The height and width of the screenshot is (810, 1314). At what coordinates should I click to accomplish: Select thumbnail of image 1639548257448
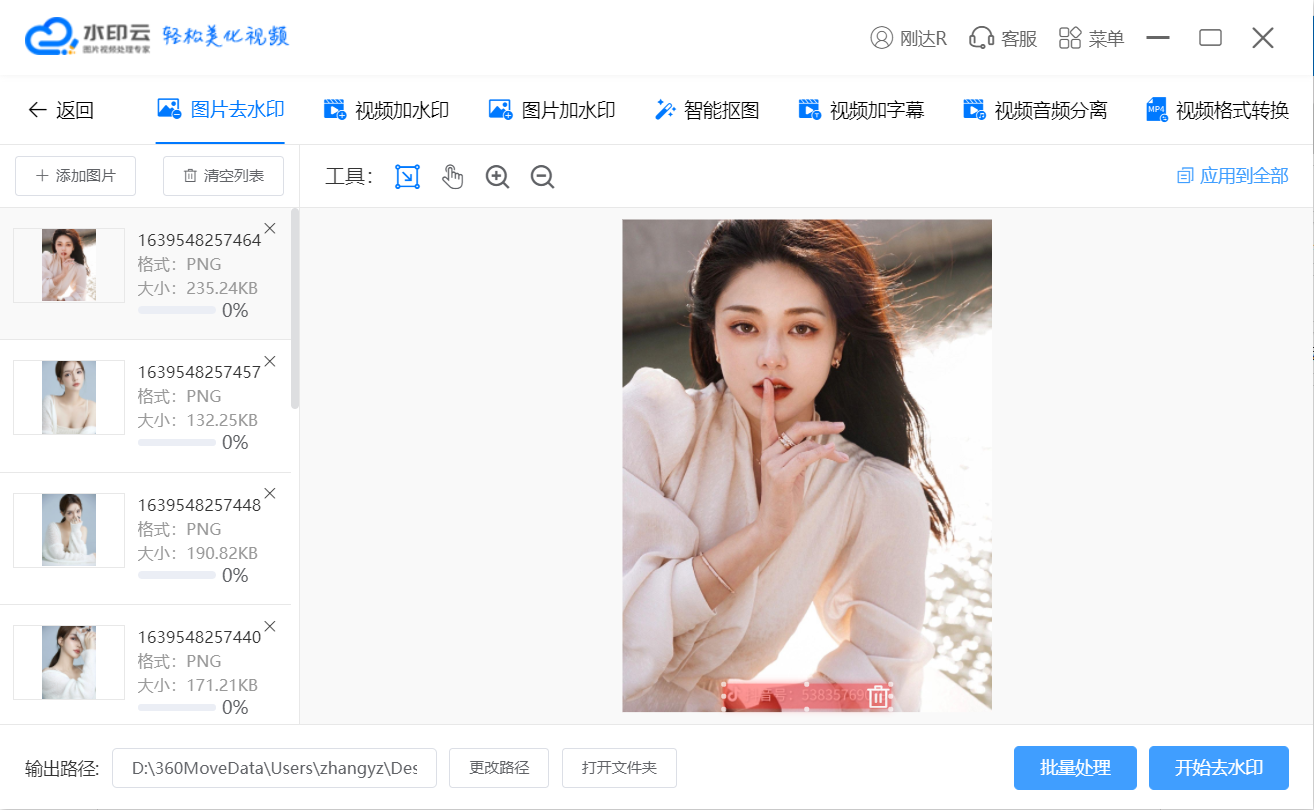[x=69, y=530]
